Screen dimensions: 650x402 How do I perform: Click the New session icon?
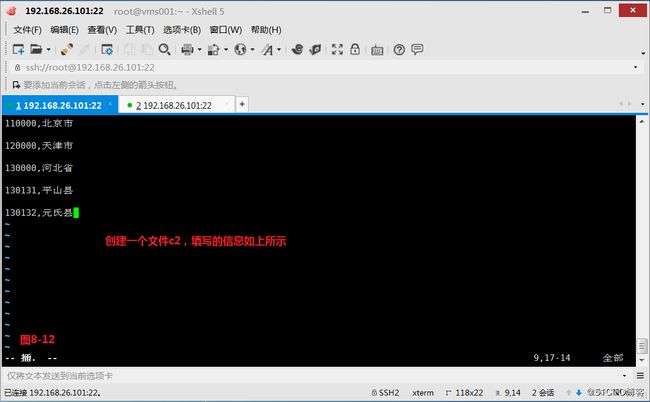pos(18,49)
